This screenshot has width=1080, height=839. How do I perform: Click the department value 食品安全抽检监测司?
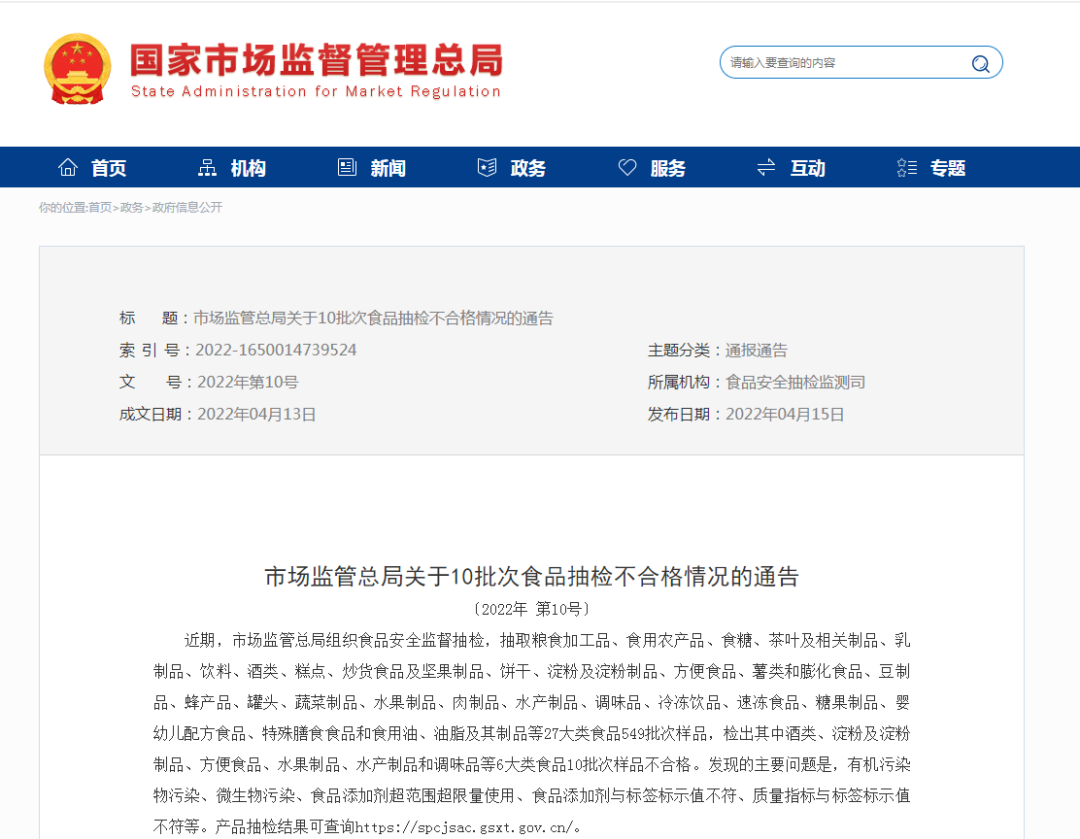[795, 382]
